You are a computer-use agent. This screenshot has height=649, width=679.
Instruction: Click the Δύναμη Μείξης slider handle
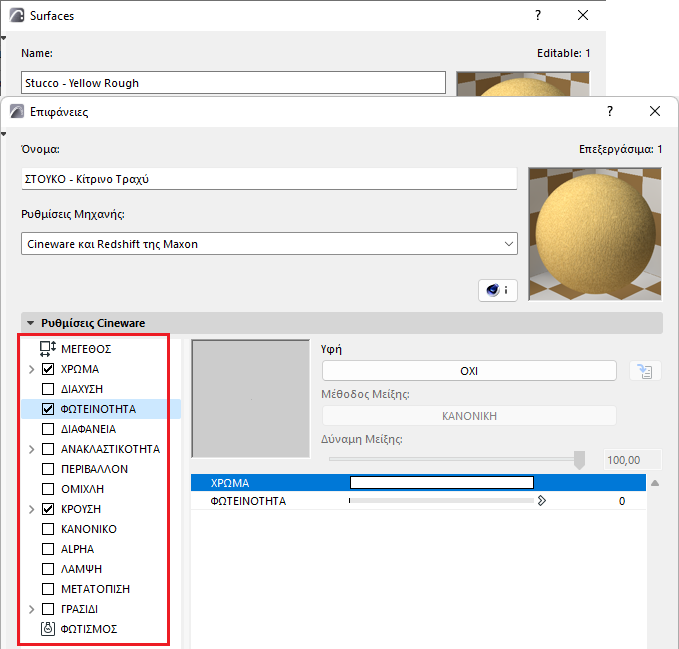[579, 460]
